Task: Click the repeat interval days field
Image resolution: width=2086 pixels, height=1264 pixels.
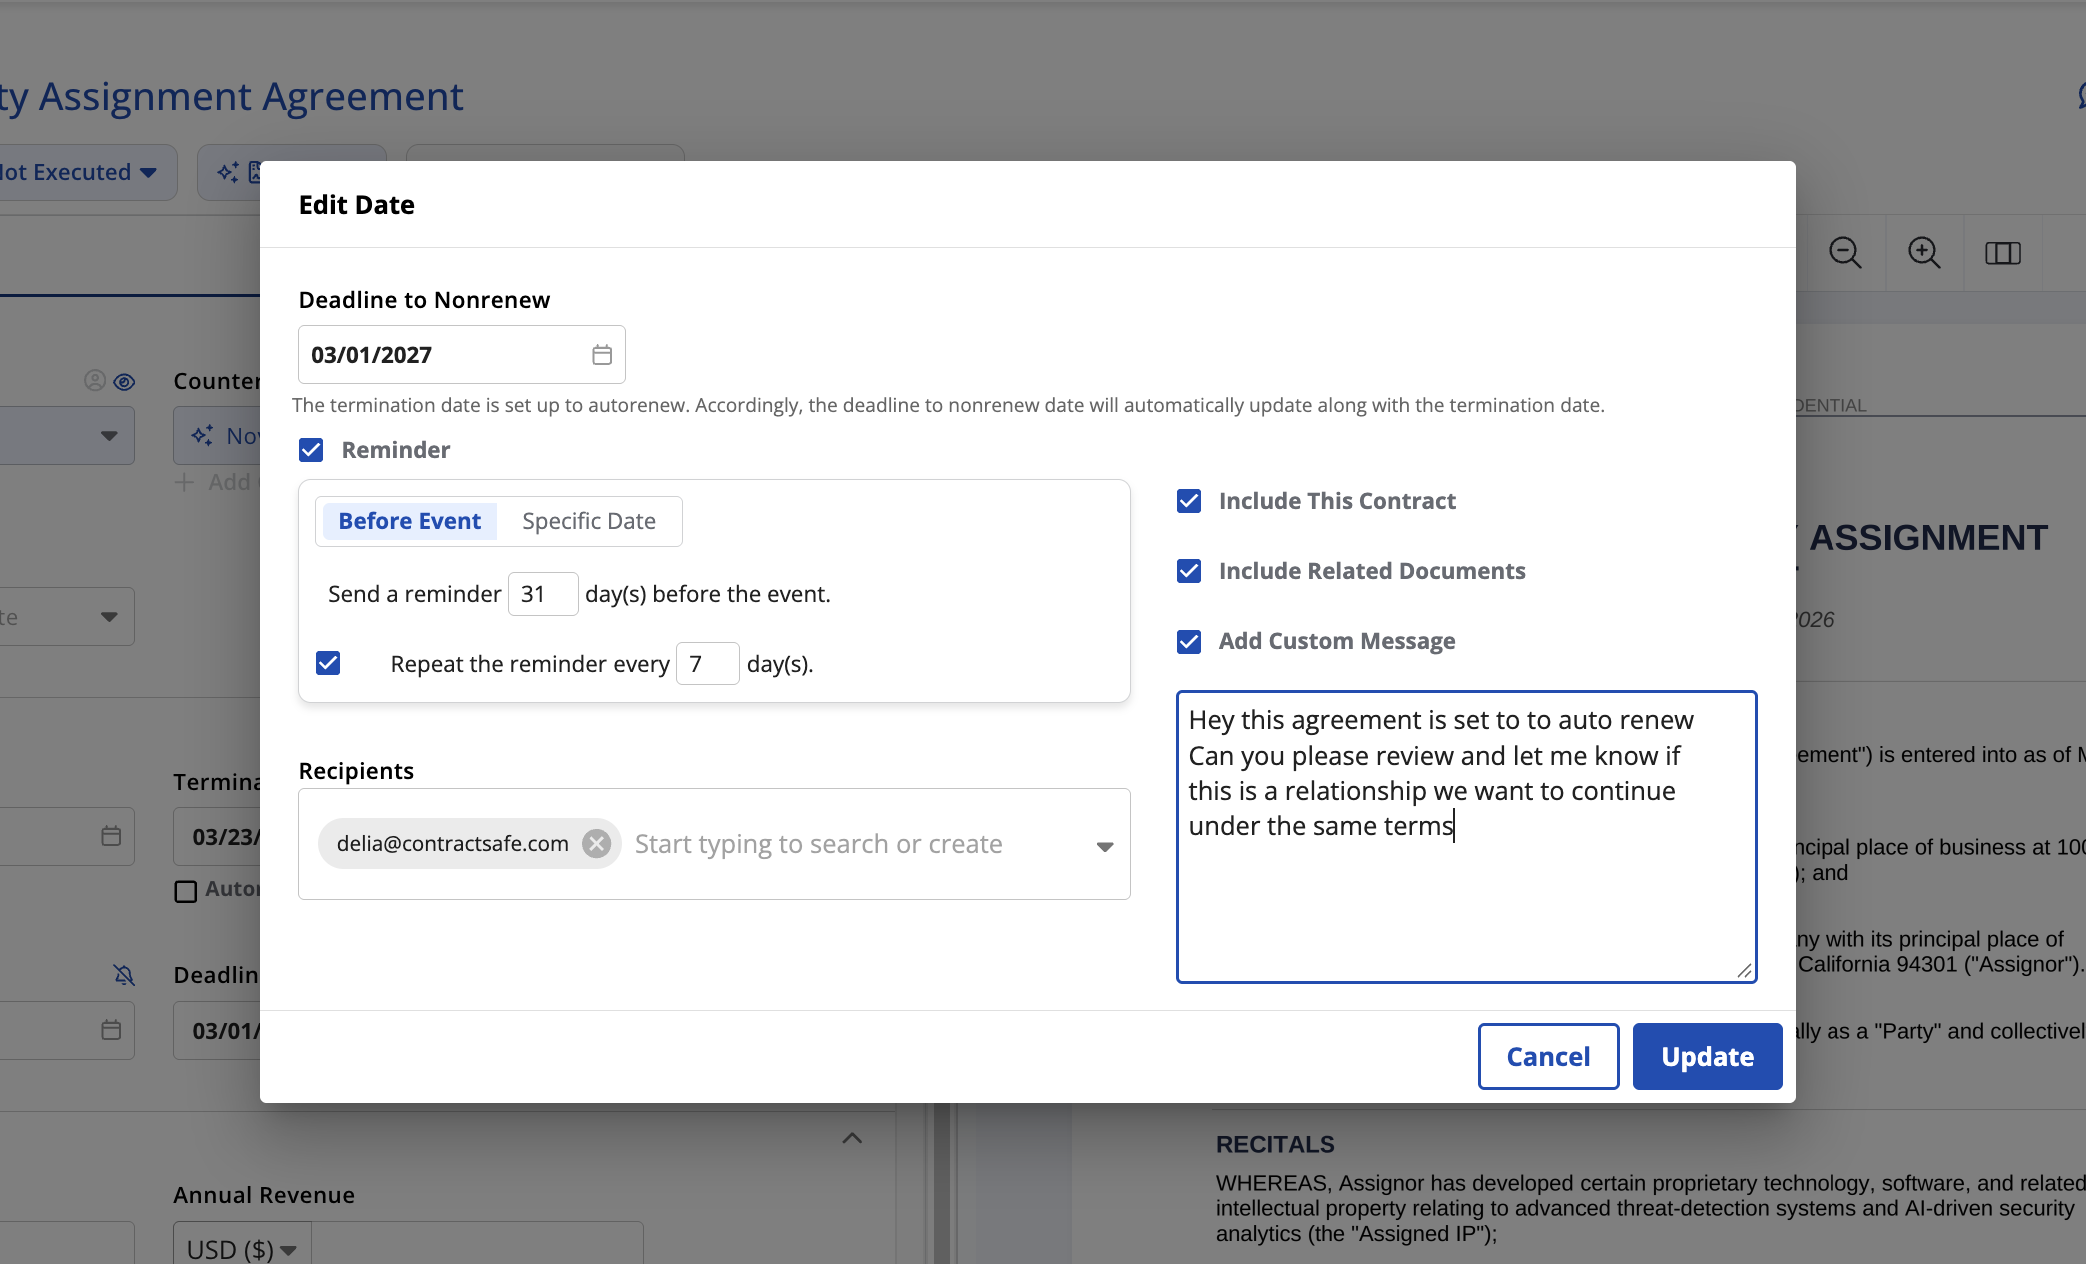Action: click(707, 664)
